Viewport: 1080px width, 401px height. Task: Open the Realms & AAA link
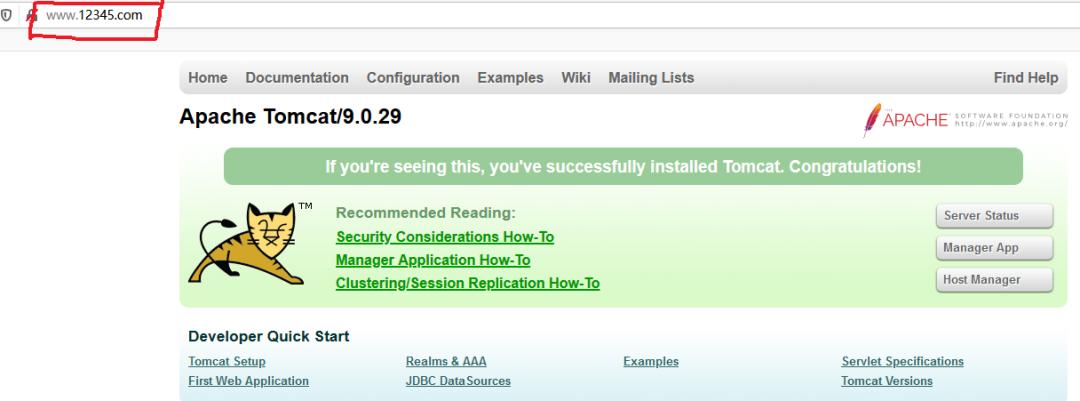[x=446, y=362]
